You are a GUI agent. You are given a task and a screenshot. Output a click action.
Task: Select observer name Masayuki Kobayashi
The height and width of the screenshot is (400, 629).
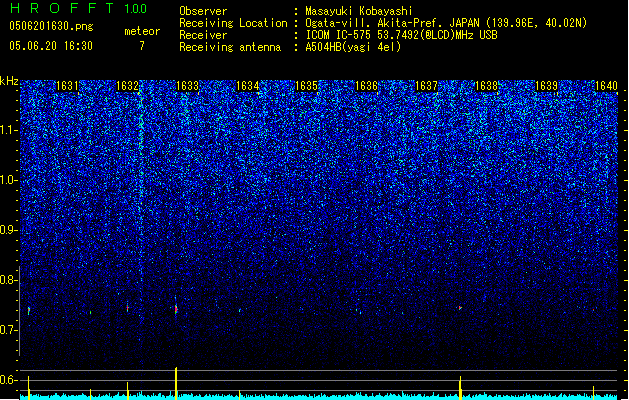[359, 11]
